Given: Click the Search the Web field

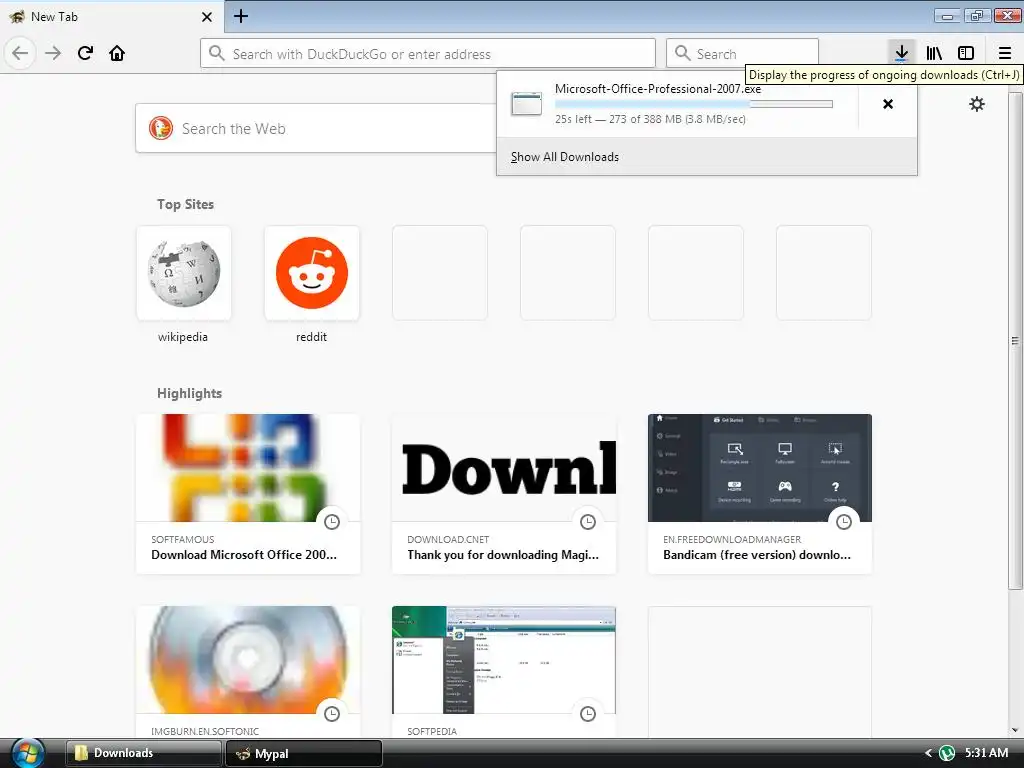Looking at the screenshot, I should tap(316, 128).
